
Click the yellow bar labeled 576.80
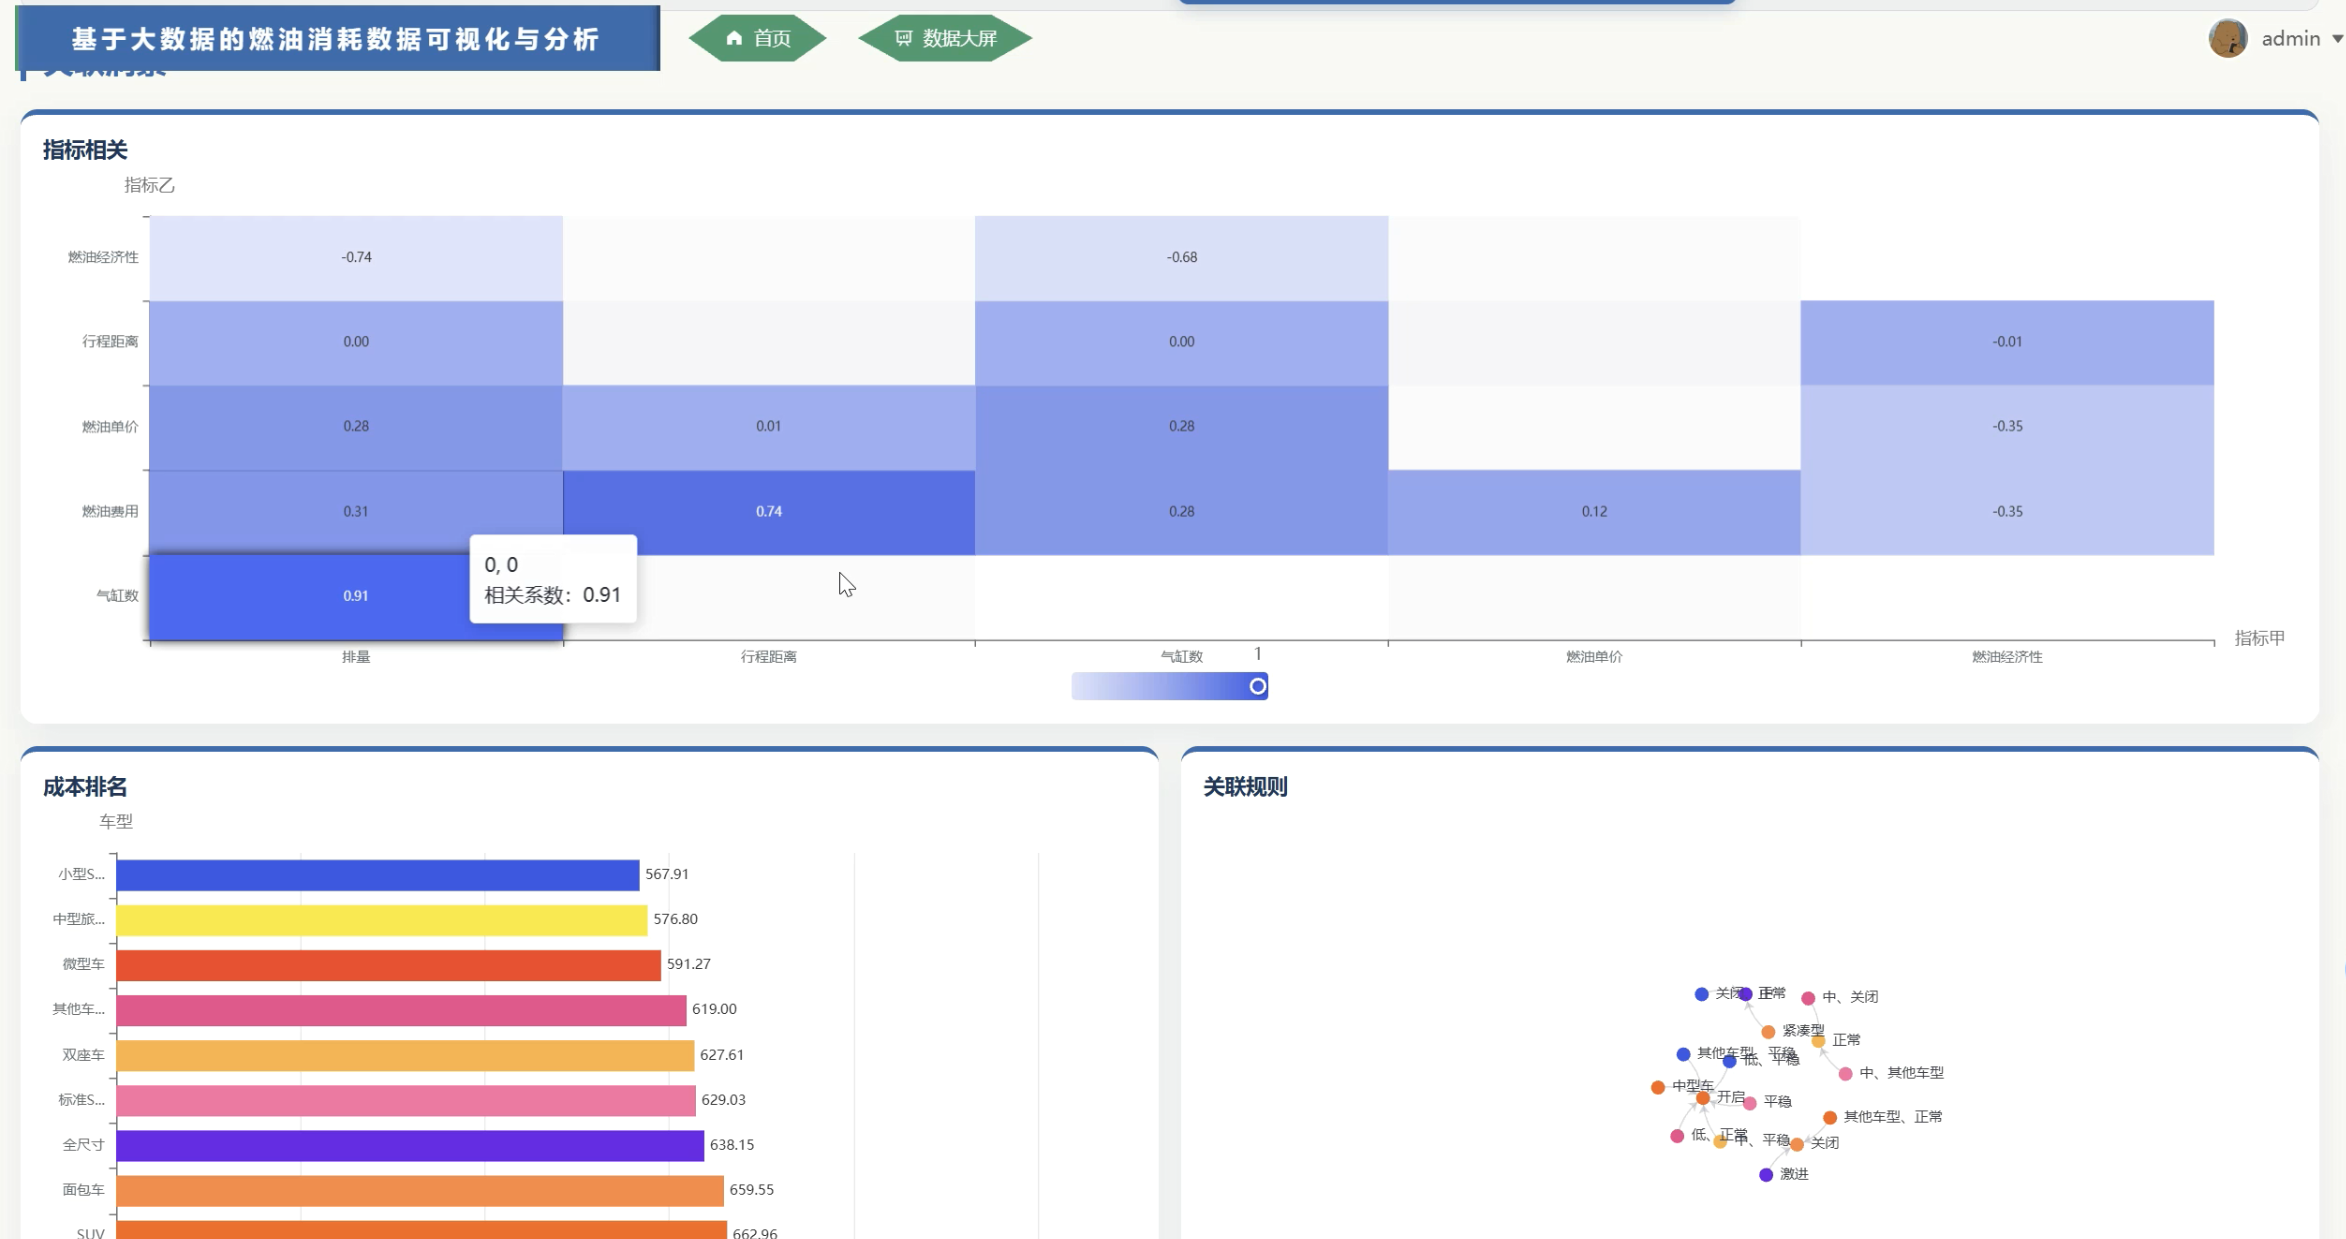(382, 920)
